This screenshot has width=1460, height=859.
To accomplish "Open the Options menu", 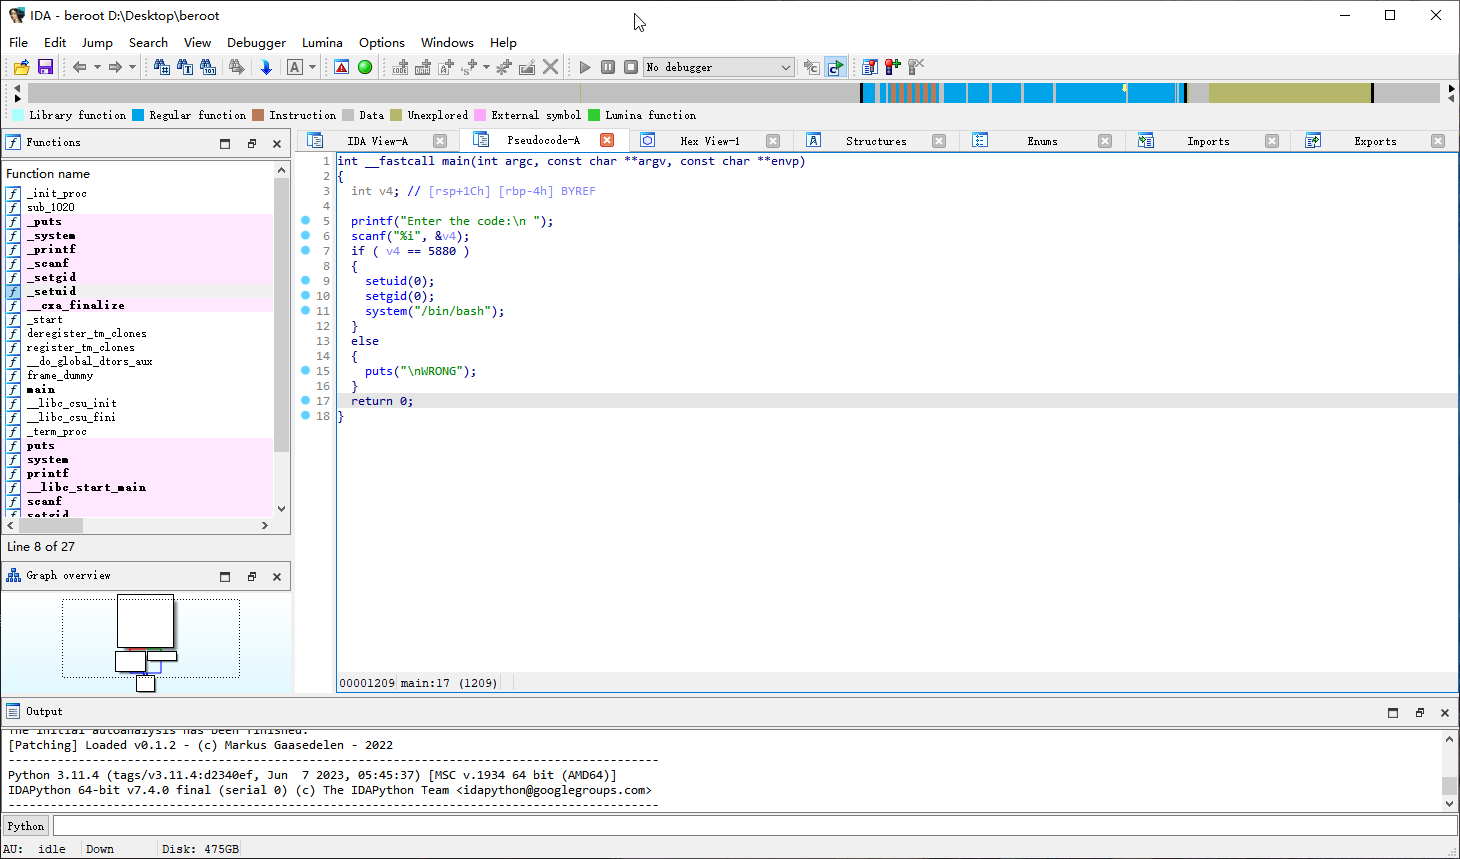I will [x=382, y=43].
